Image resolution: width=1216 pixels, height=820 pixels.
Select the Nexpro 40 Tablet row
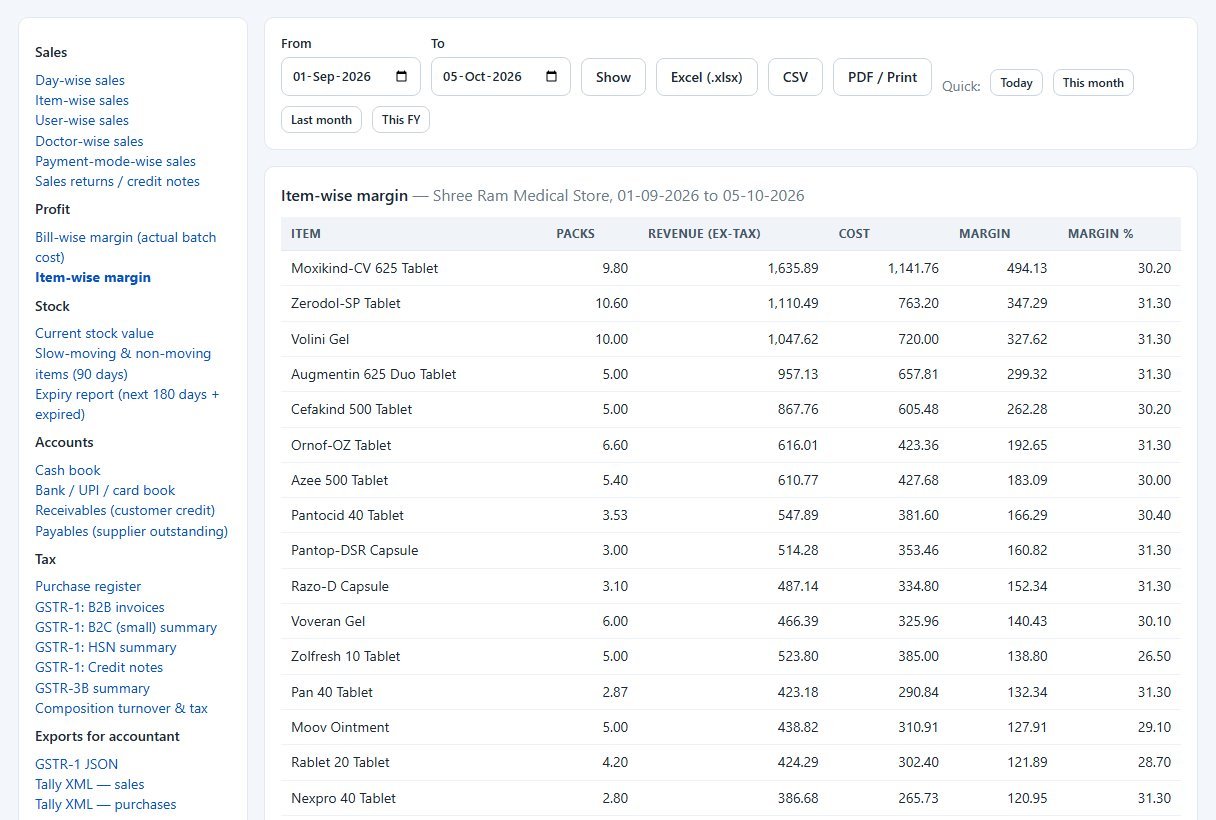[731, 798]
